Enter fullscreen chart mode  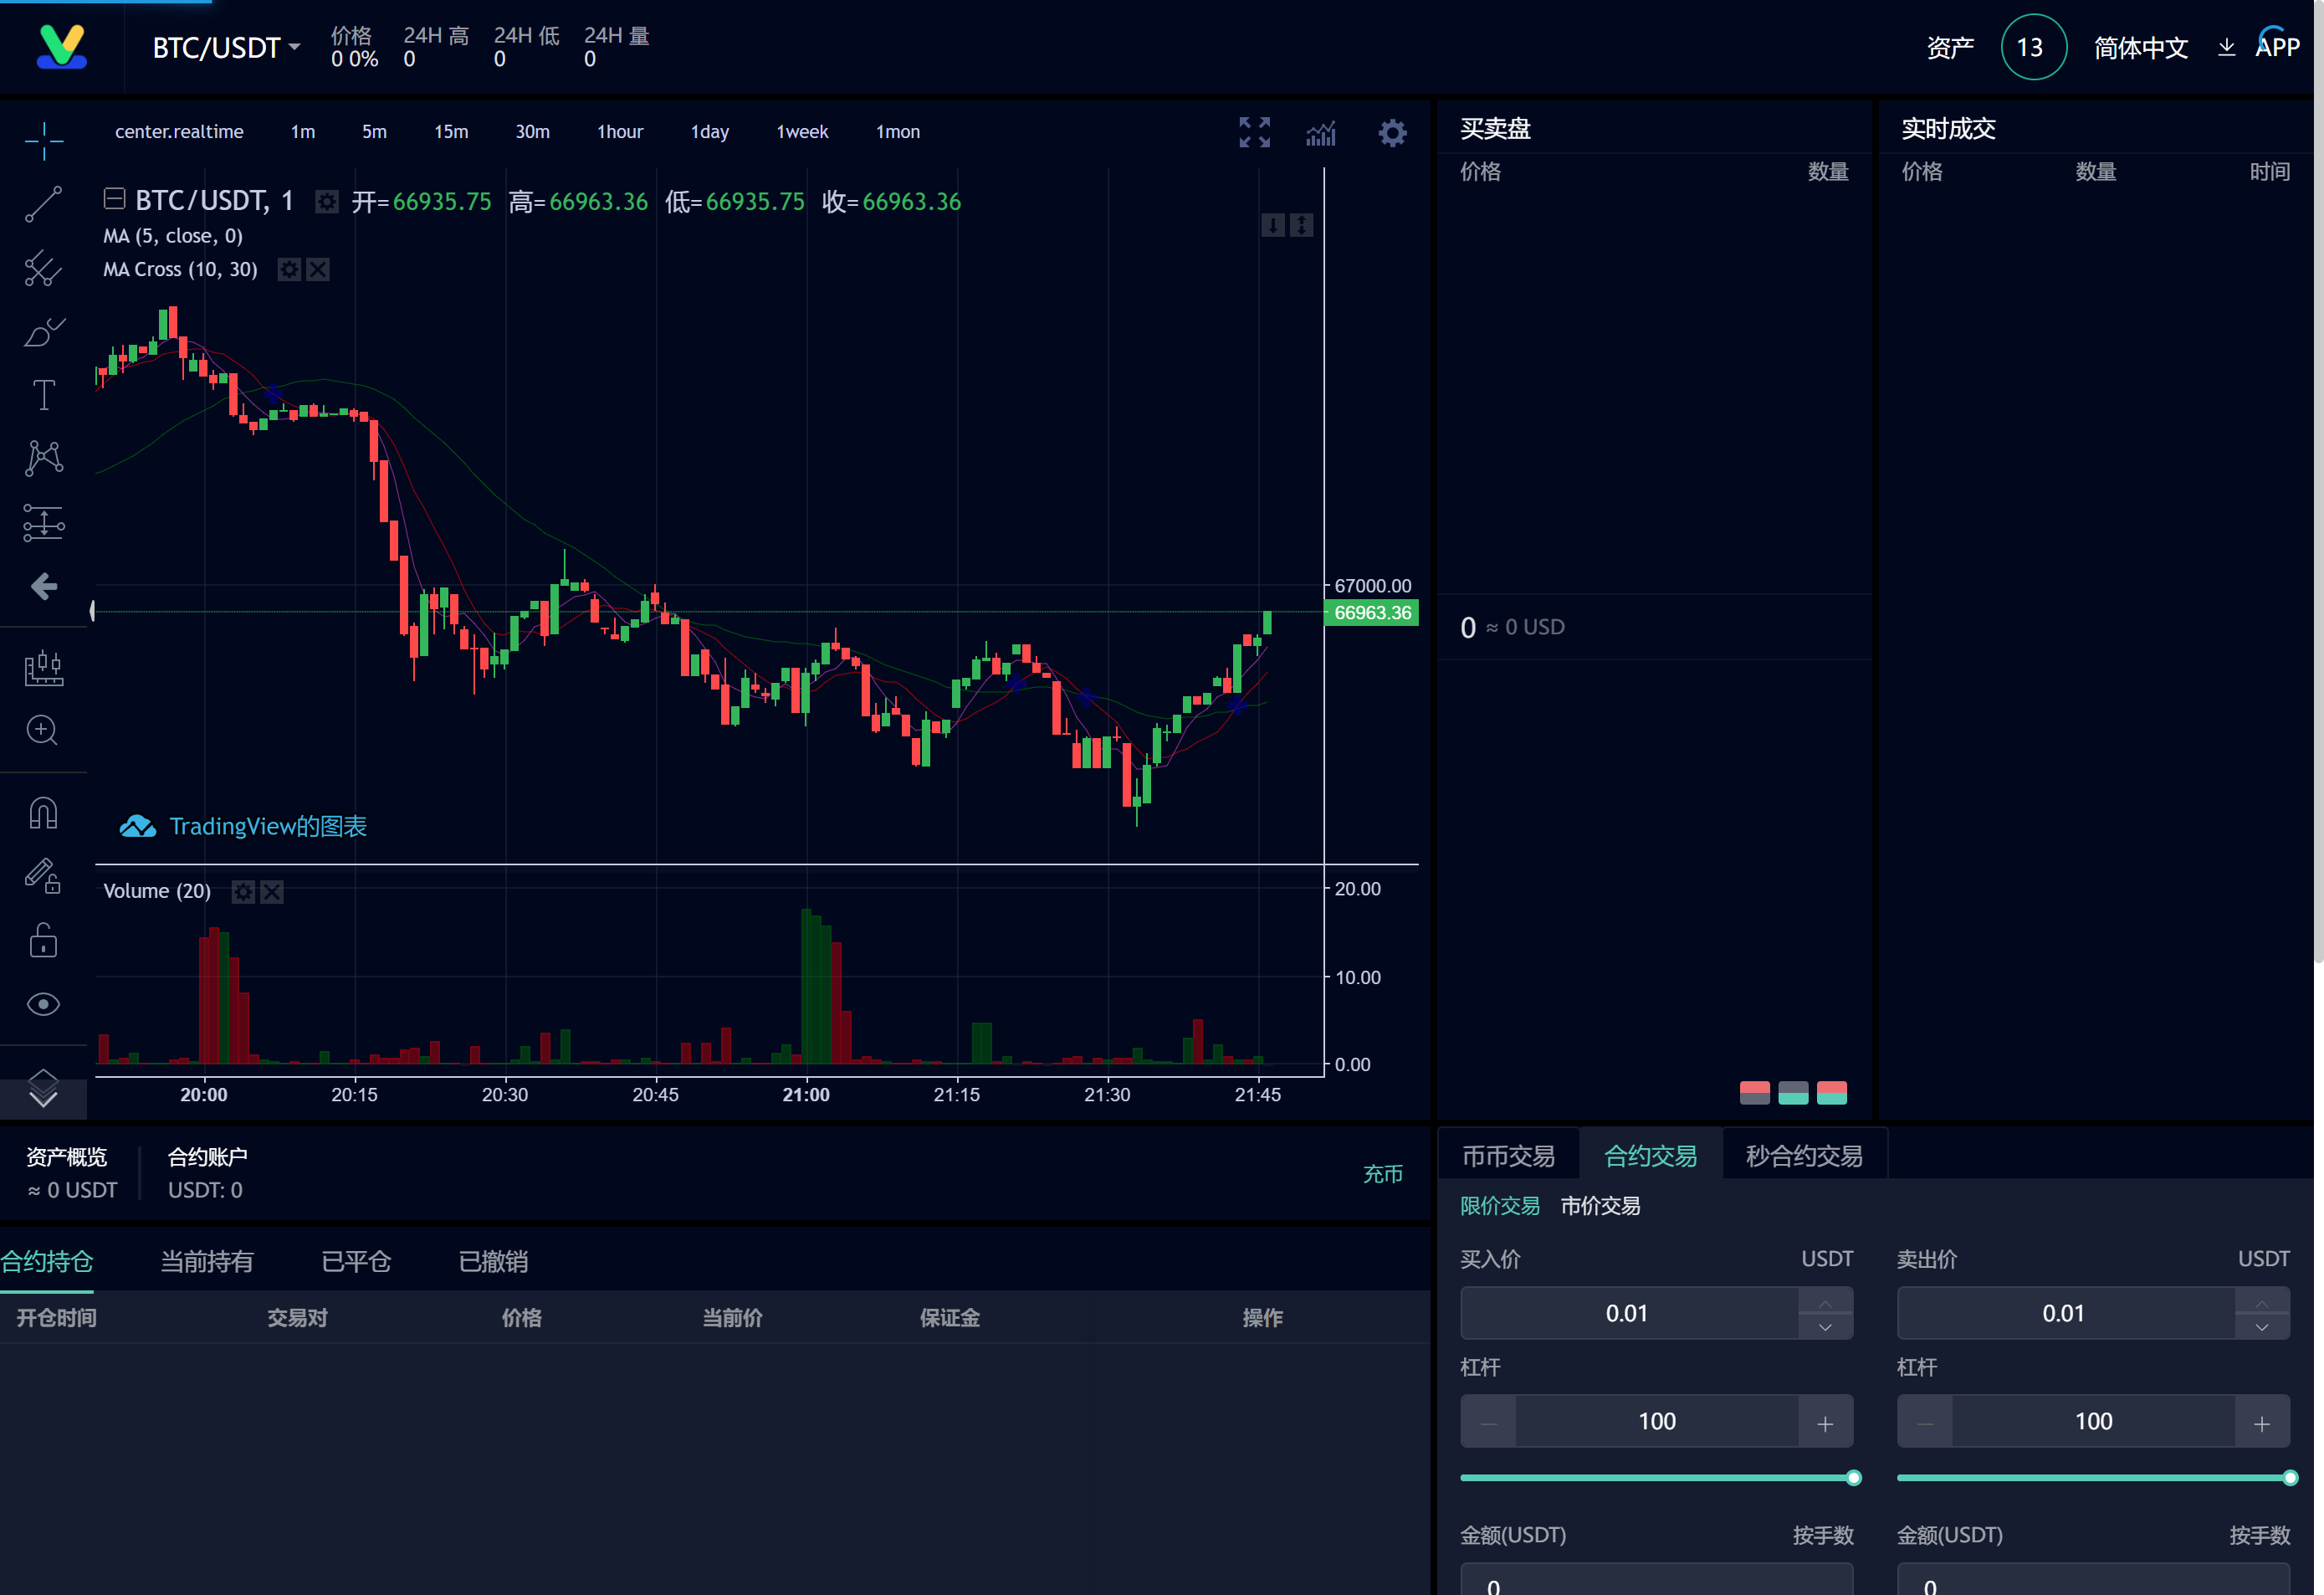pos(1254,132)
